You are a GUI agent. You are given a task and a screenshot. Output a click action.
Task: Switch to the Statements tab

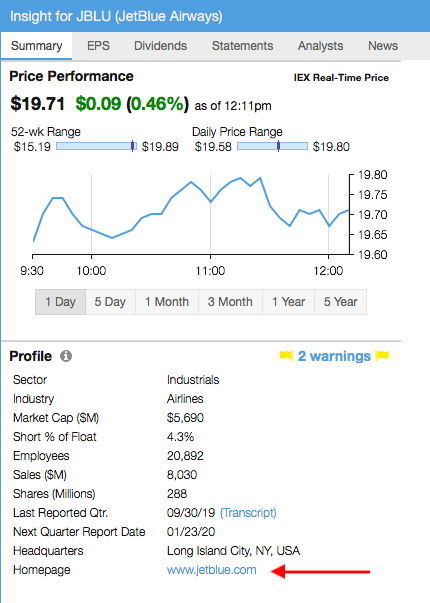coord(242,46)
